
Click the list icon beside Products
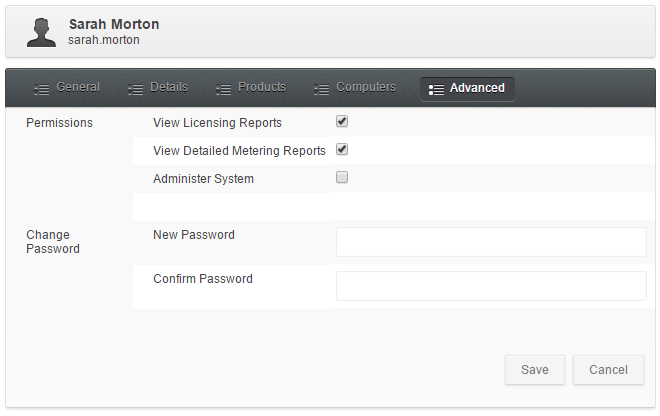224,89
